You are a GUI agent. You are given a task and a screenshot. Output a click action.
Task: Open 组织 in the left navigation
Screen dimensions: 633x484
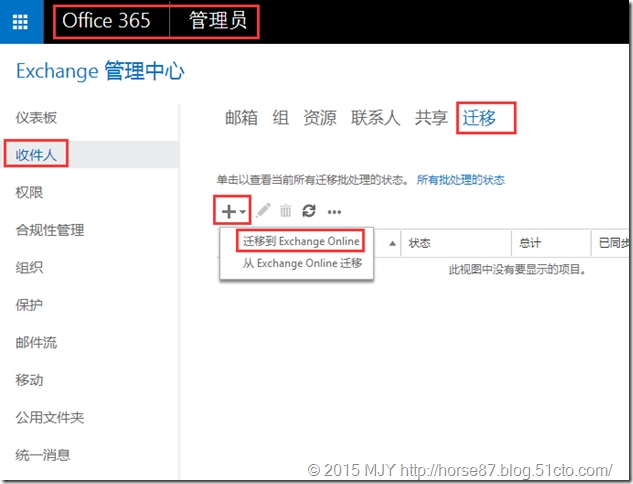click(x=29, y=267)
